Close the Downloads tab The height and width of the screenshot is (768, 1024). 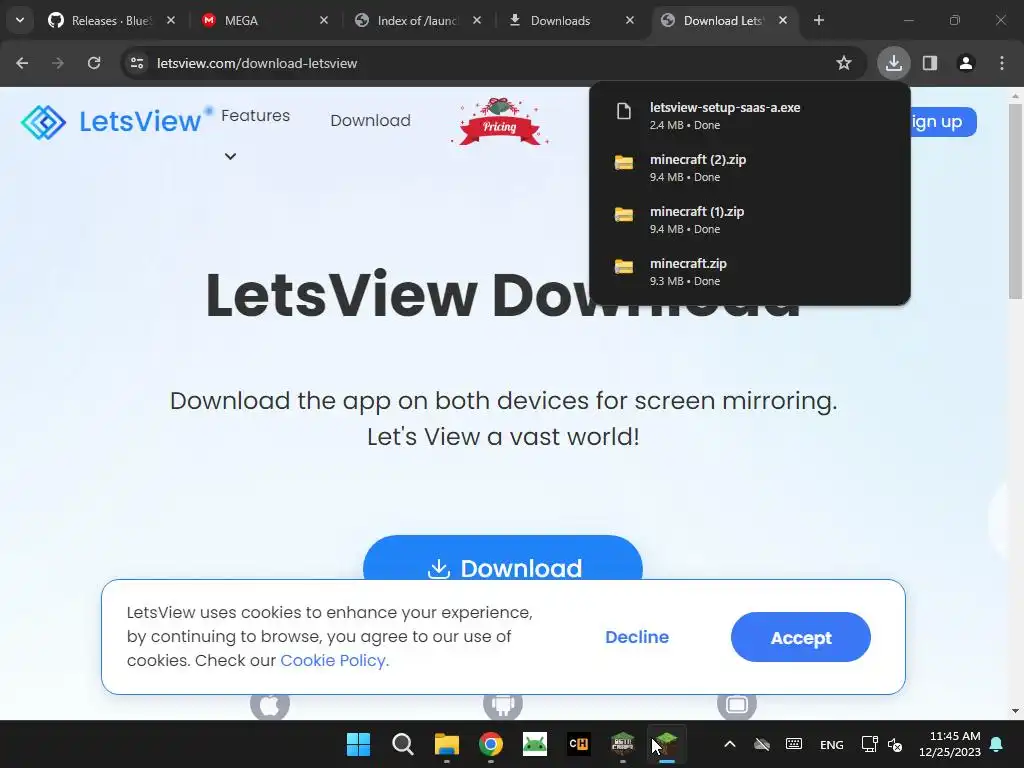[630, 20]
